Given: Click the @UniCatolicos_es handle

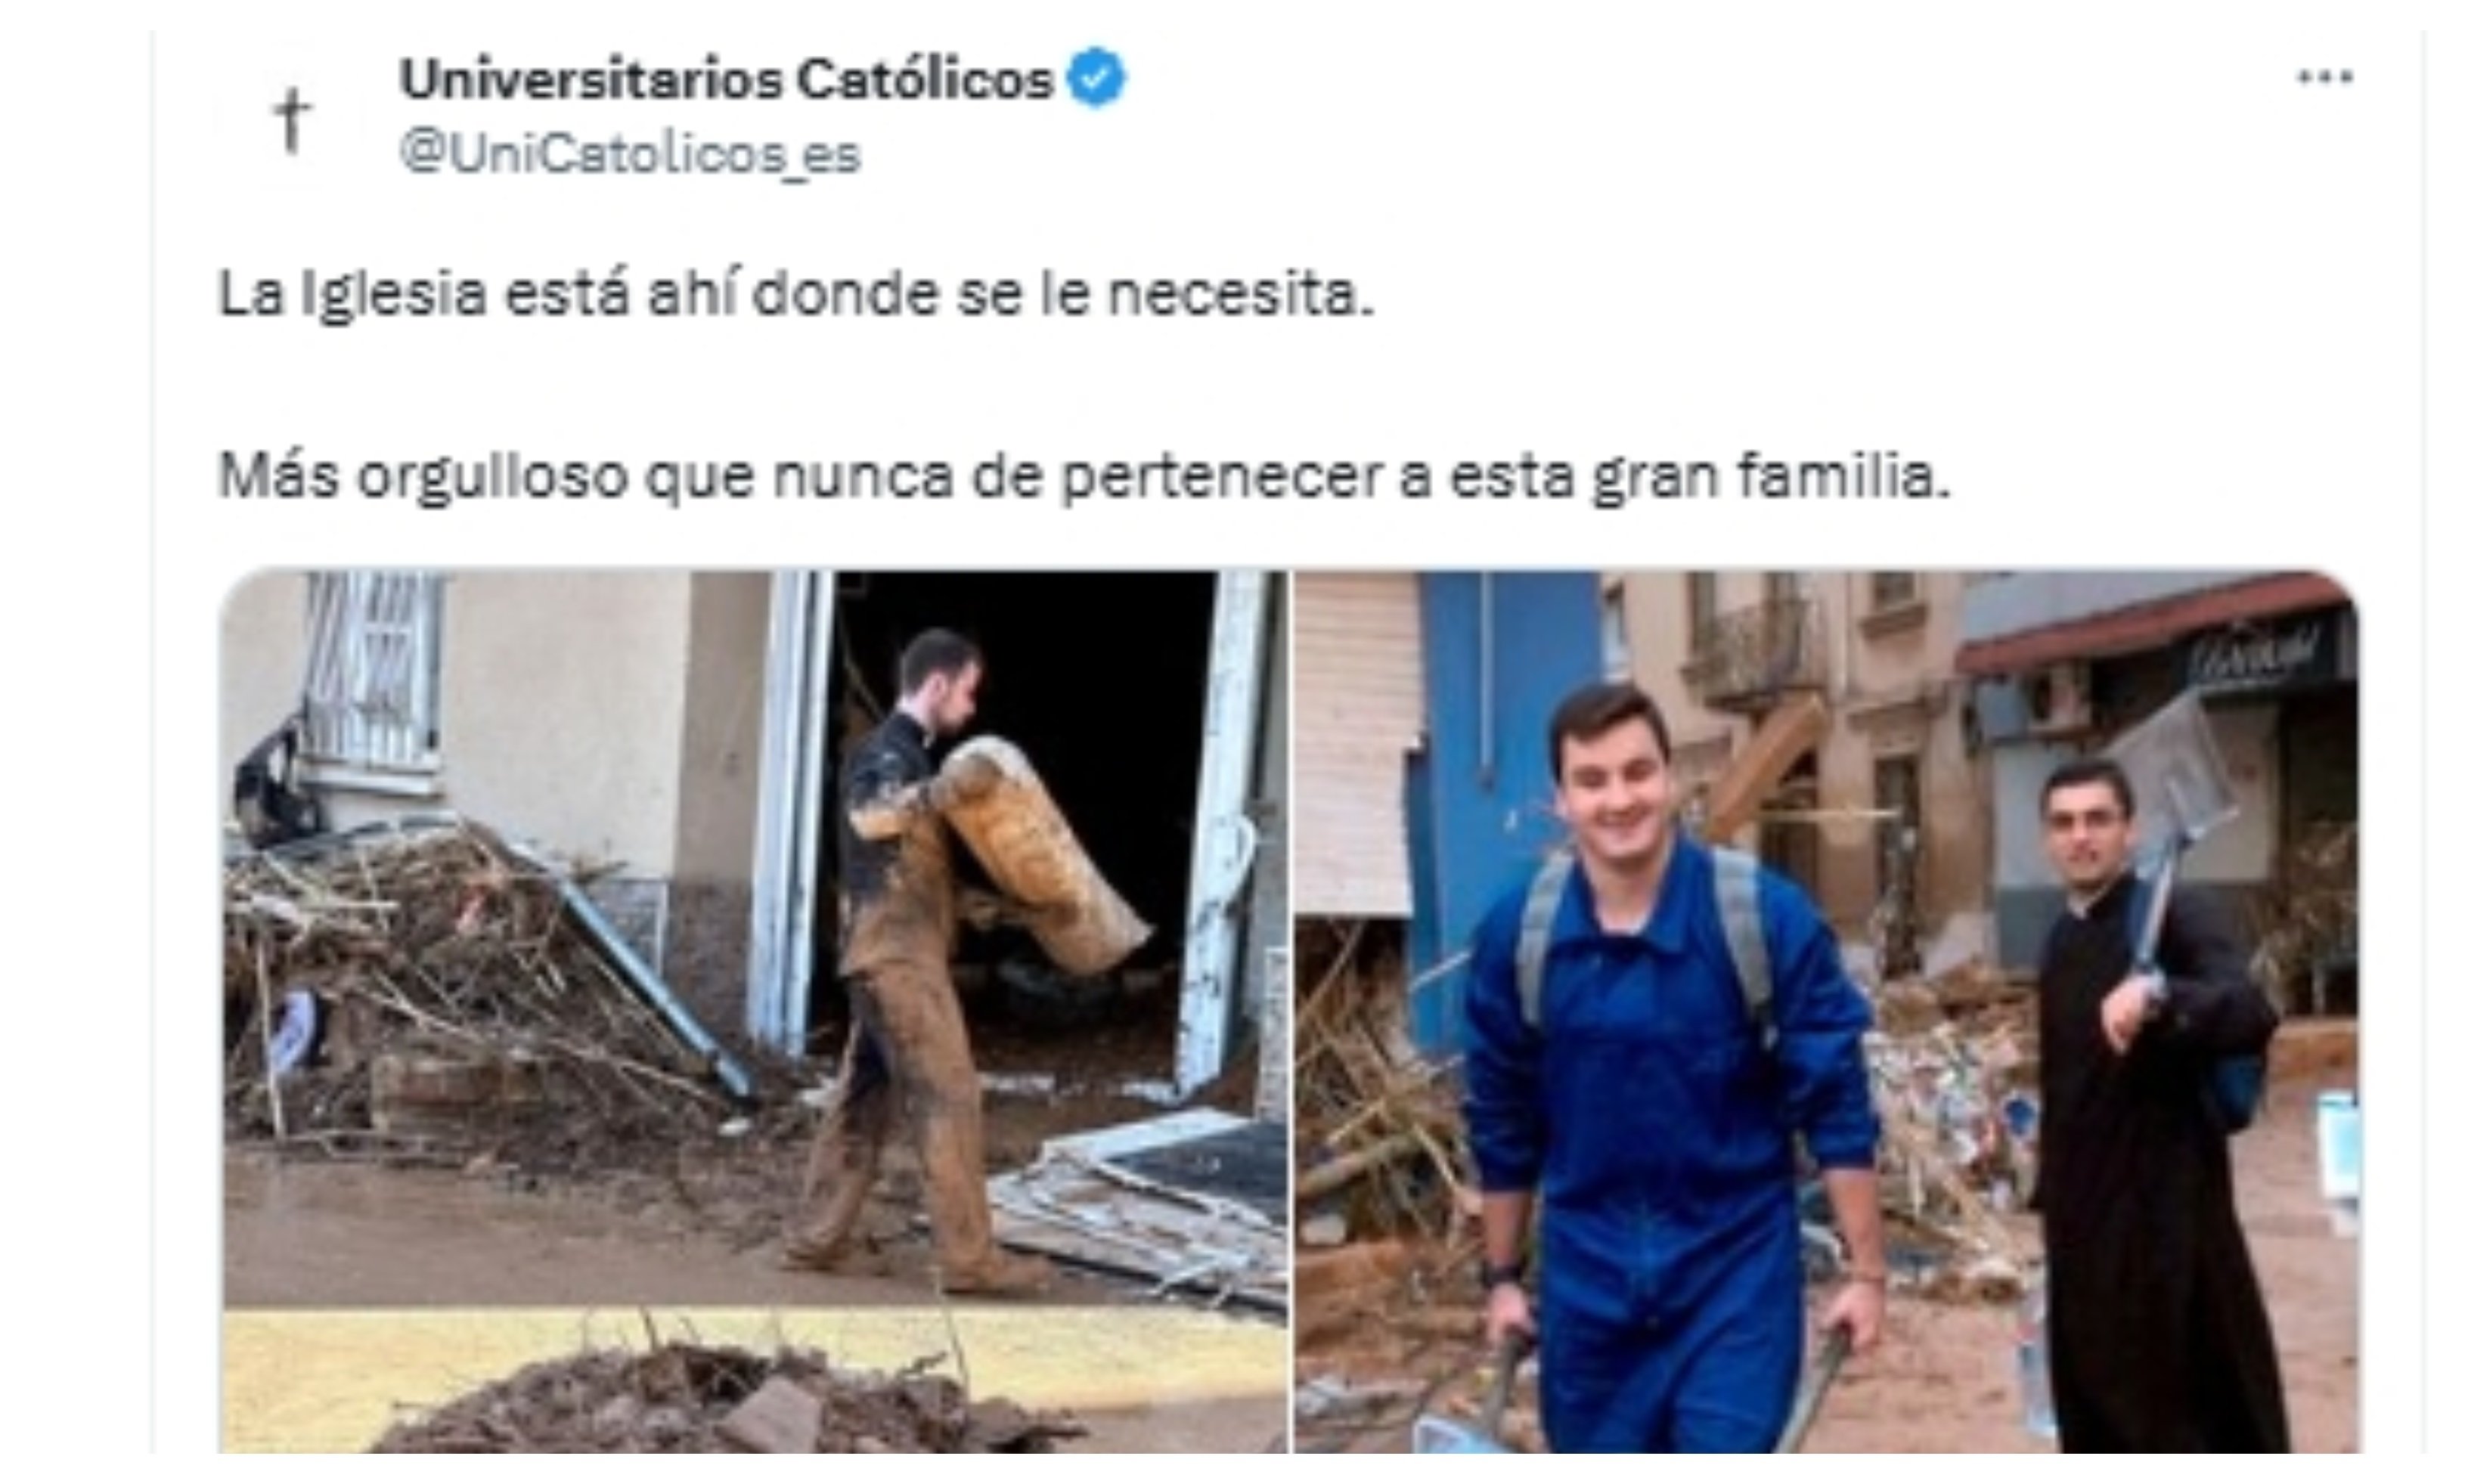Looking at the screenshot, I should [x=629, y=154].
